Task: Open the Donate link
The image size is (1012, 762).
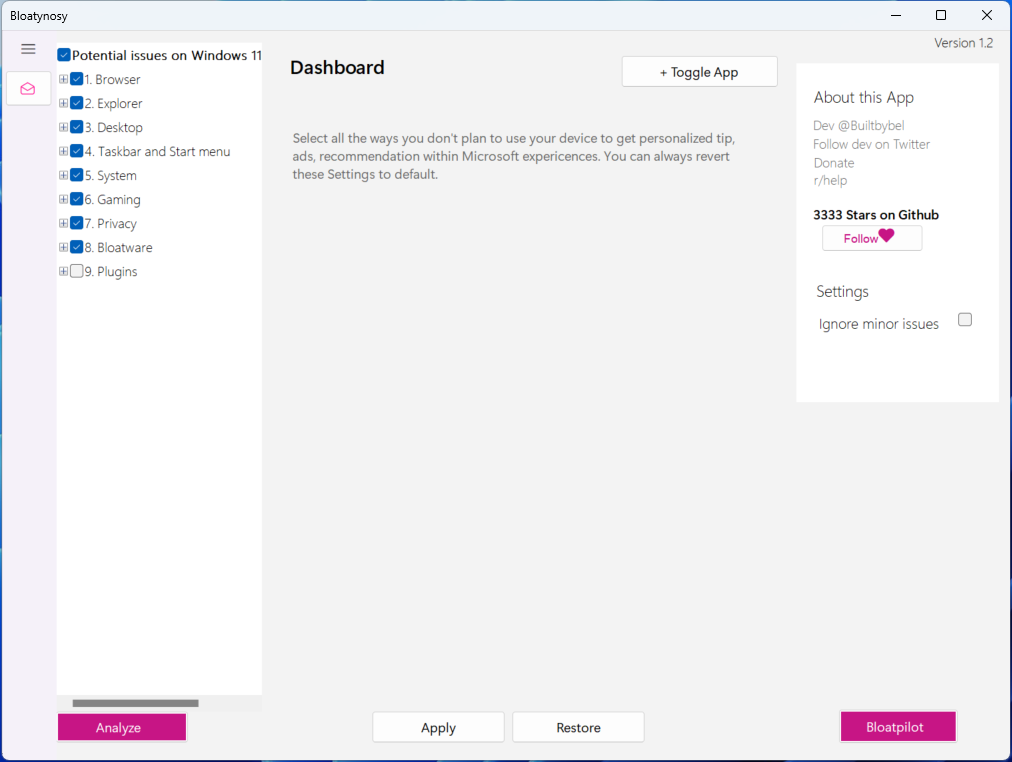Action: coord(833,162)
